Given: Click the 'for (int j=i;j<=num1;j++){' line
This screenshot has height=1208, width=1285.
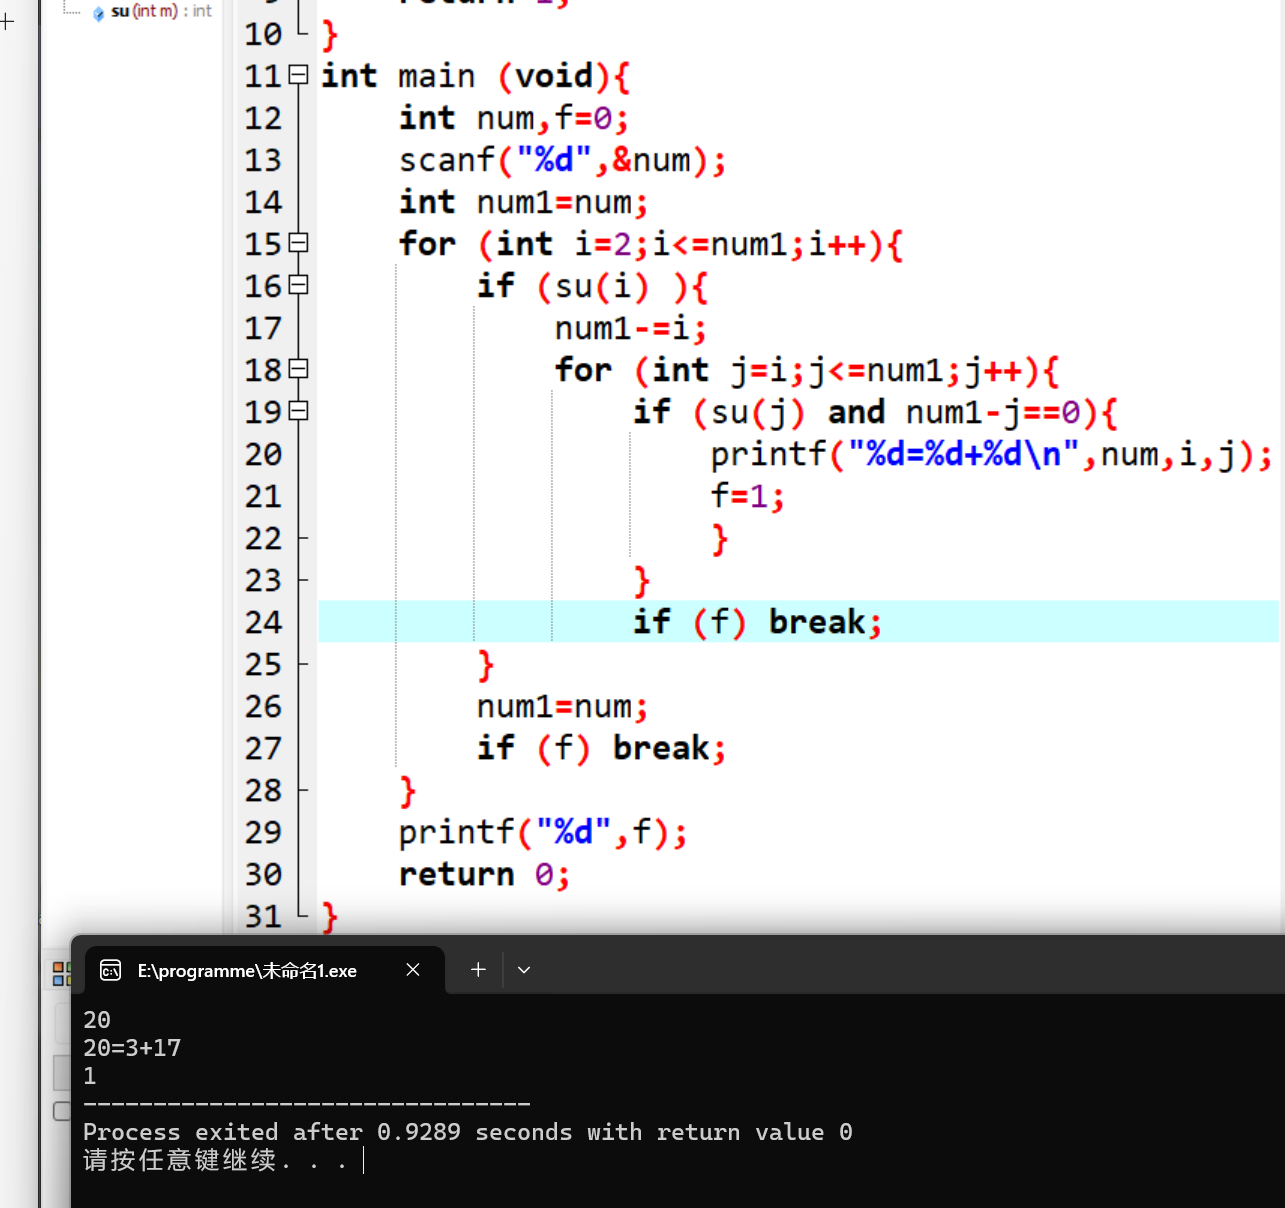Looking at the screenshot, I should click(807, 370).
